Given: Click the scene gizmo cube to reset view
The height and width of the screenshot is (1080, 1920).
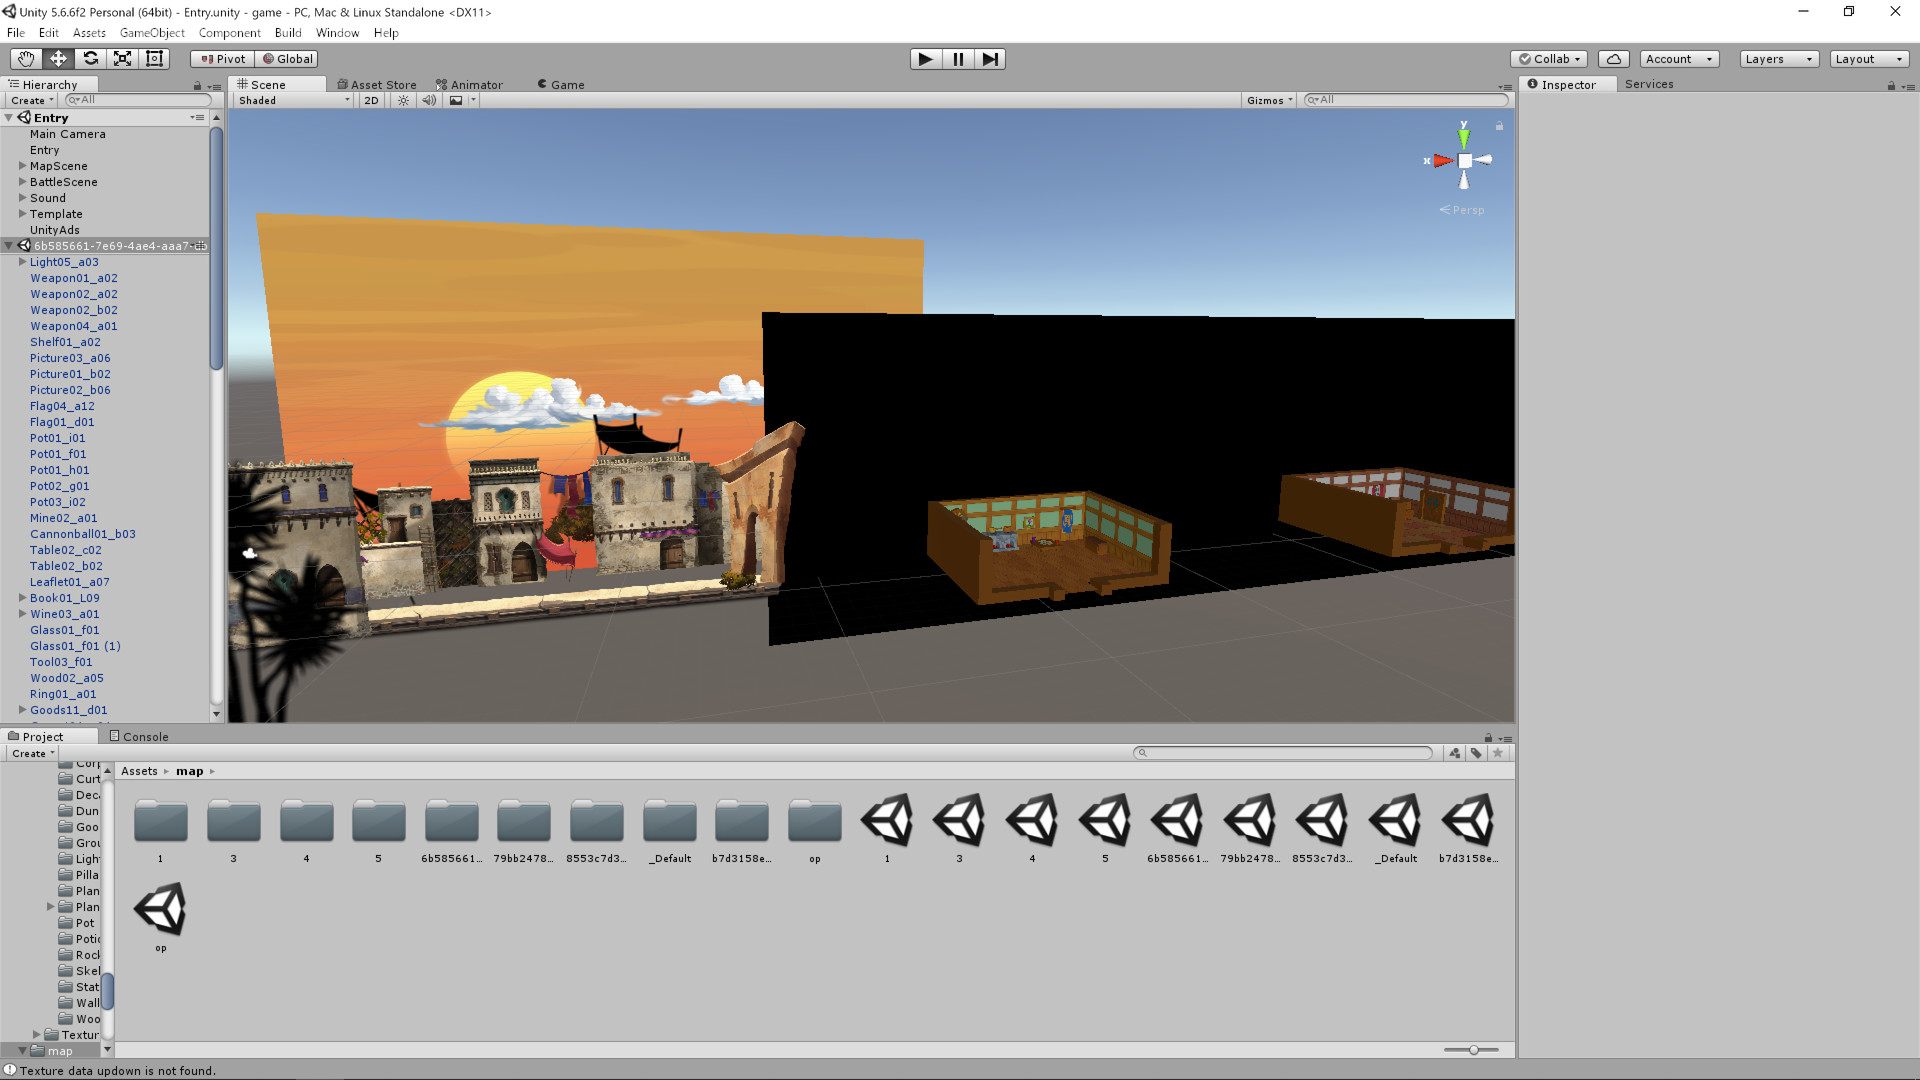Looking at the screenshot, I should click(x=1464, y=160).
